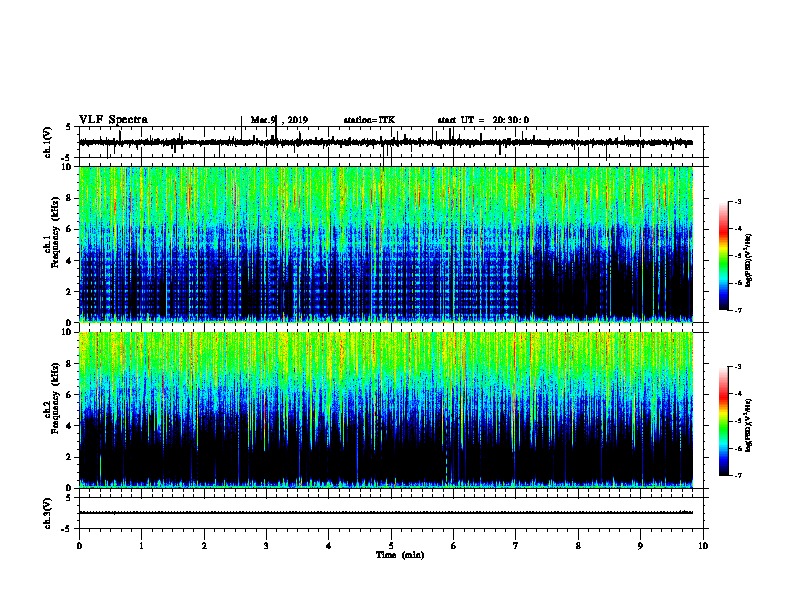This screenshot has height=612, width=792.
Task: Click the '-3' label on ch.2 color scale
Action: coord(737,367)
